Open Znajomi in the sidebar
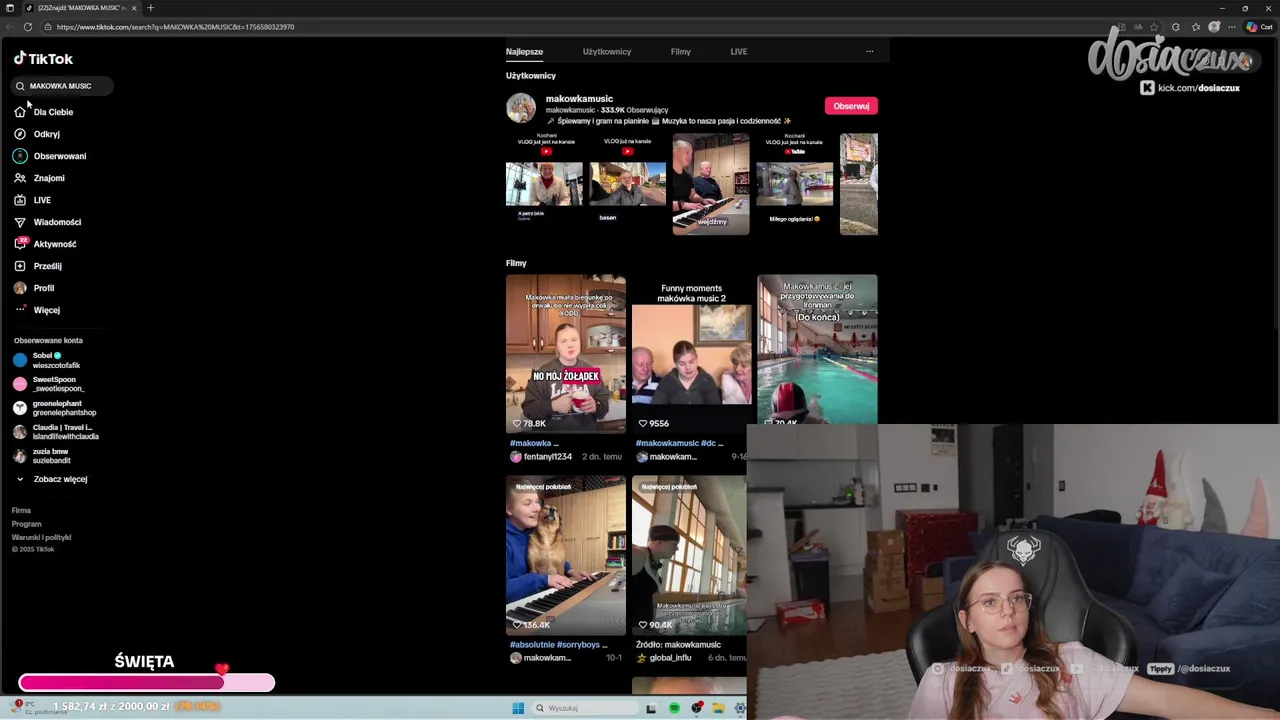Viewport: 1280px width, 720px height. pyautogui.click(x=40, y=178)
